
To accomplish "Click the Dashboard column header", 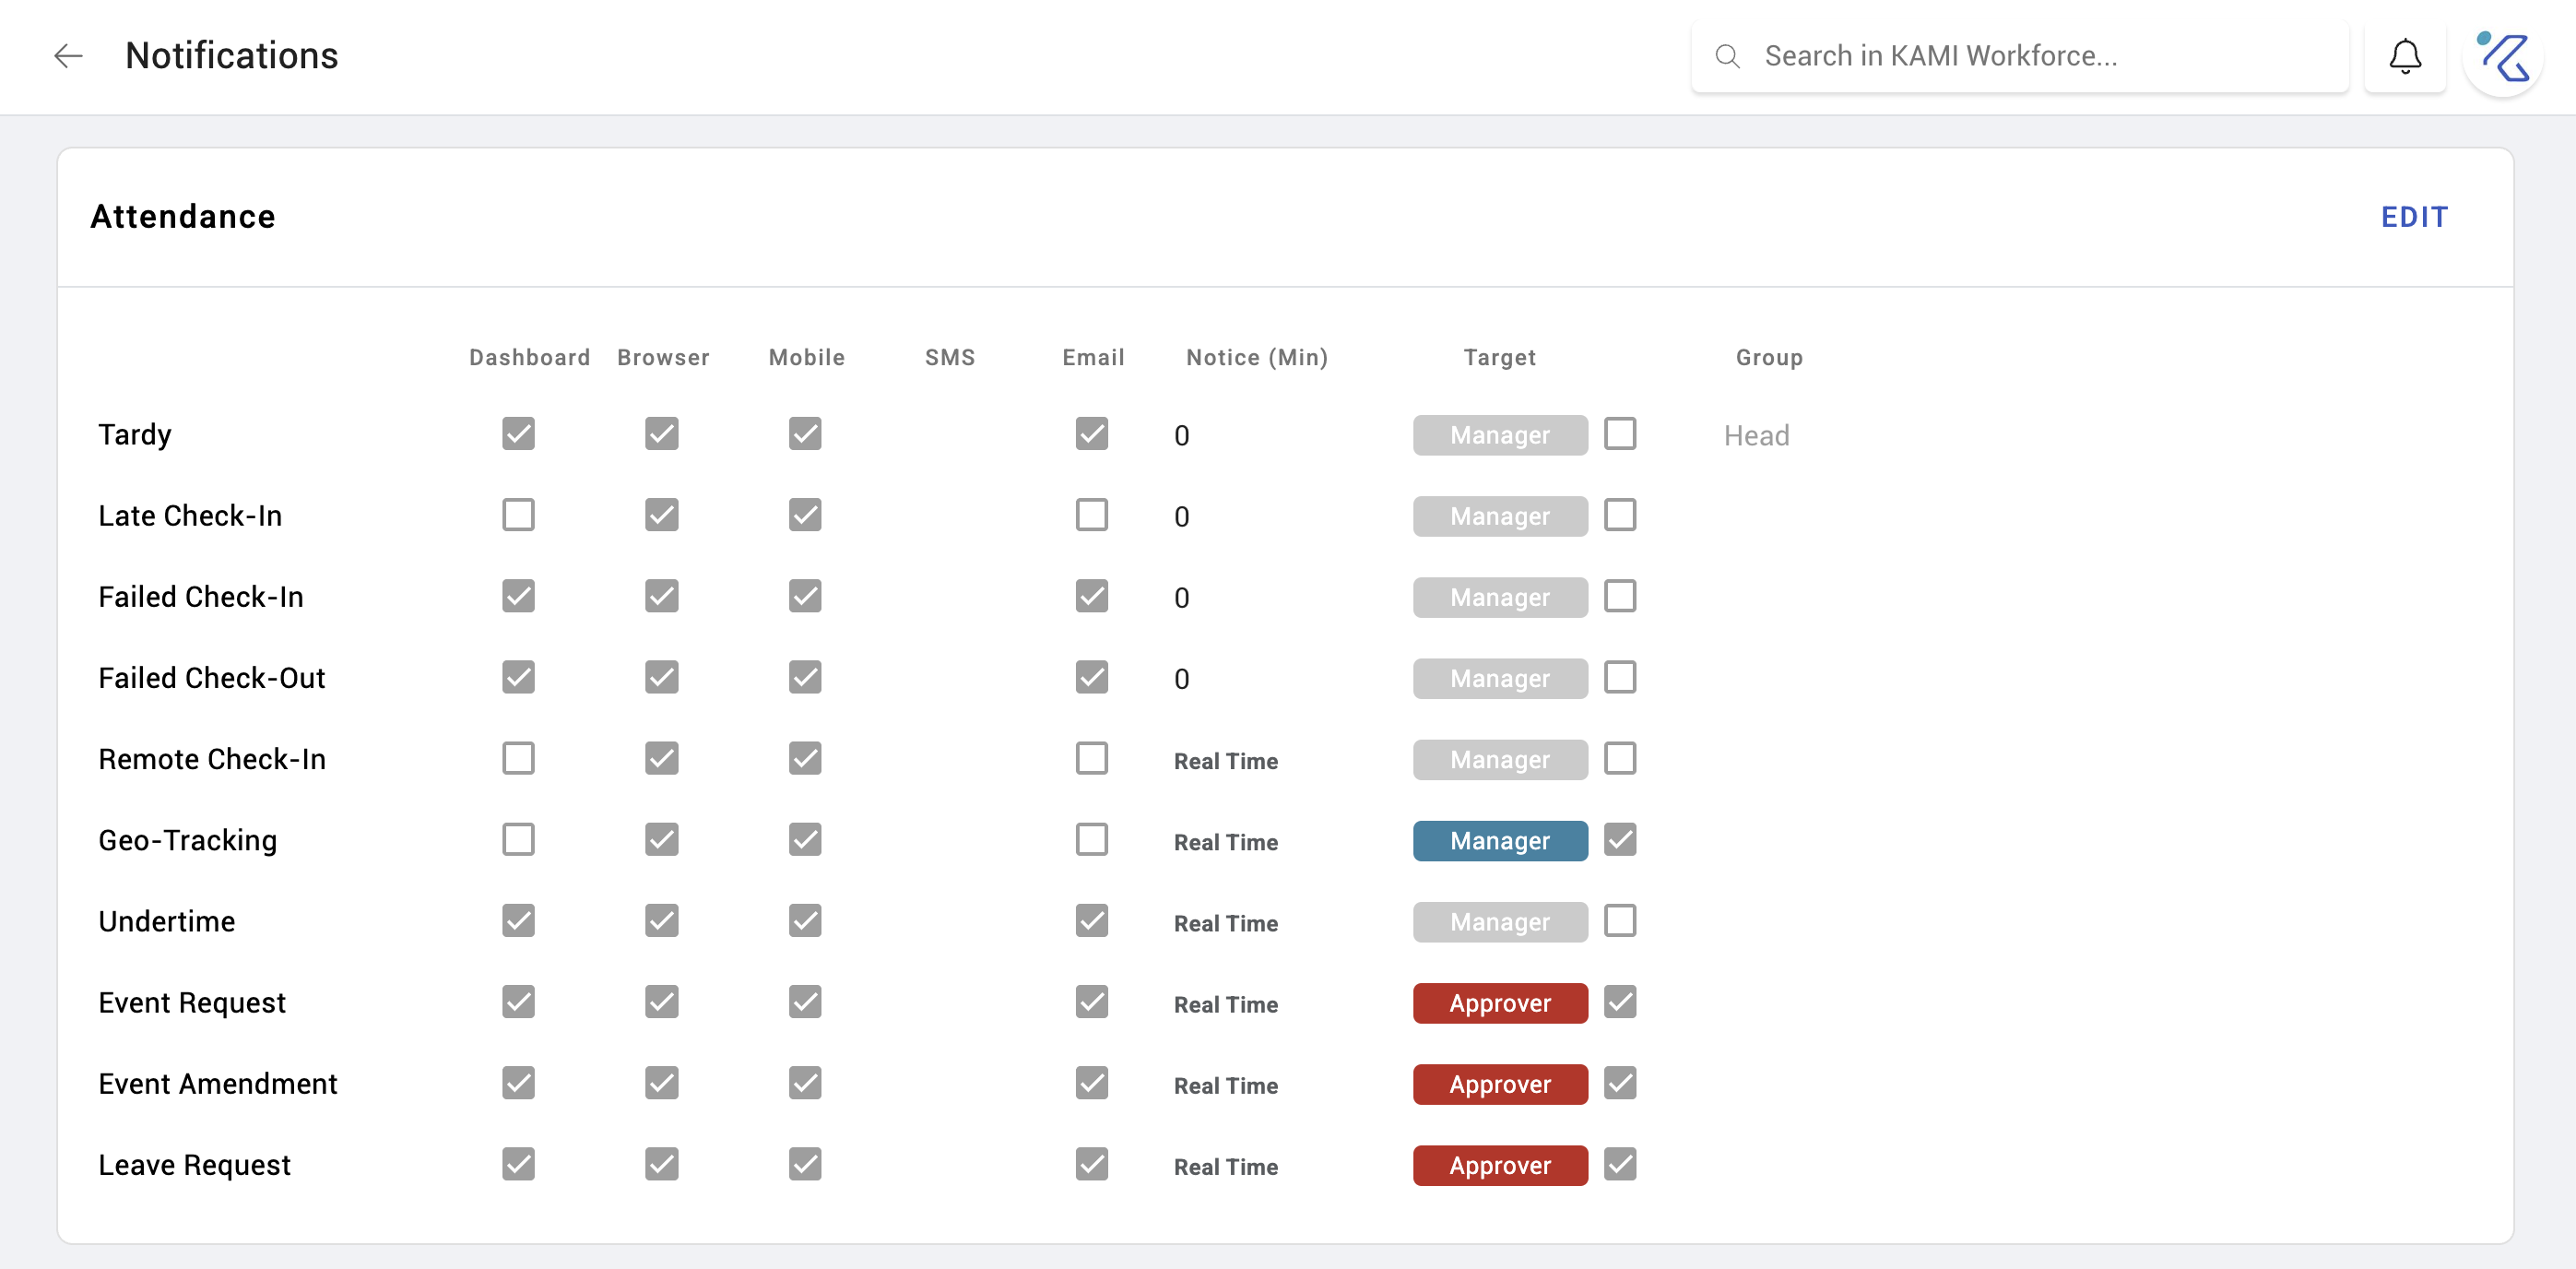I will (x=530, y=357).
